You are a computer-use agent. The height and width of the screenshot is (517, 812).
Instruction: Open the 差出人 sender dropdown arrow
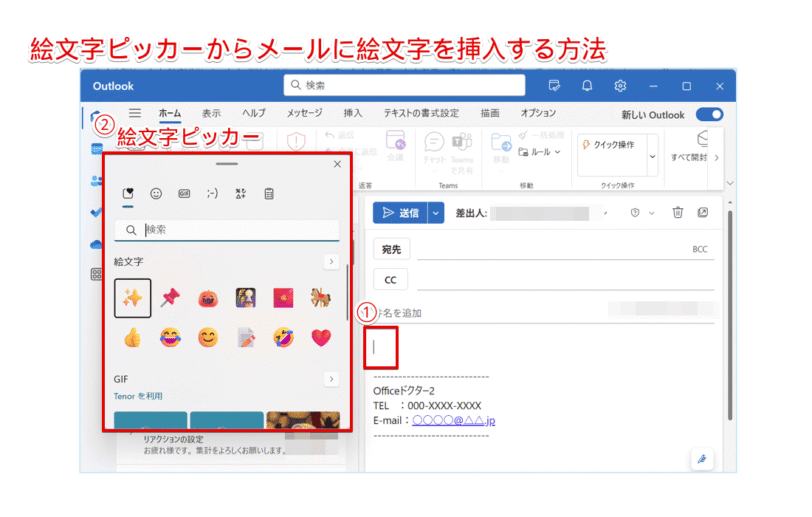[x=605, y=213]
